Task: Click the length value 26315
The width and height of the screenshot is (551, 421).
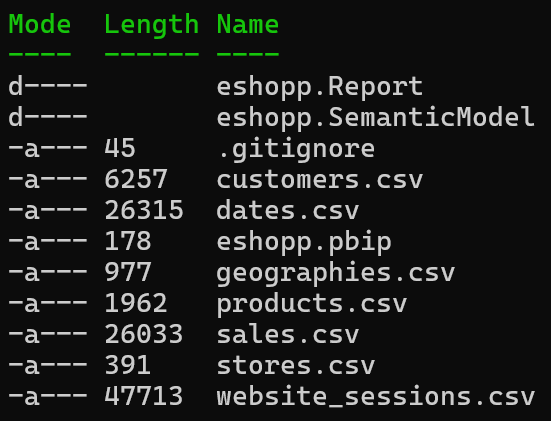Action: pyautogui.click(x=144, y=210)
